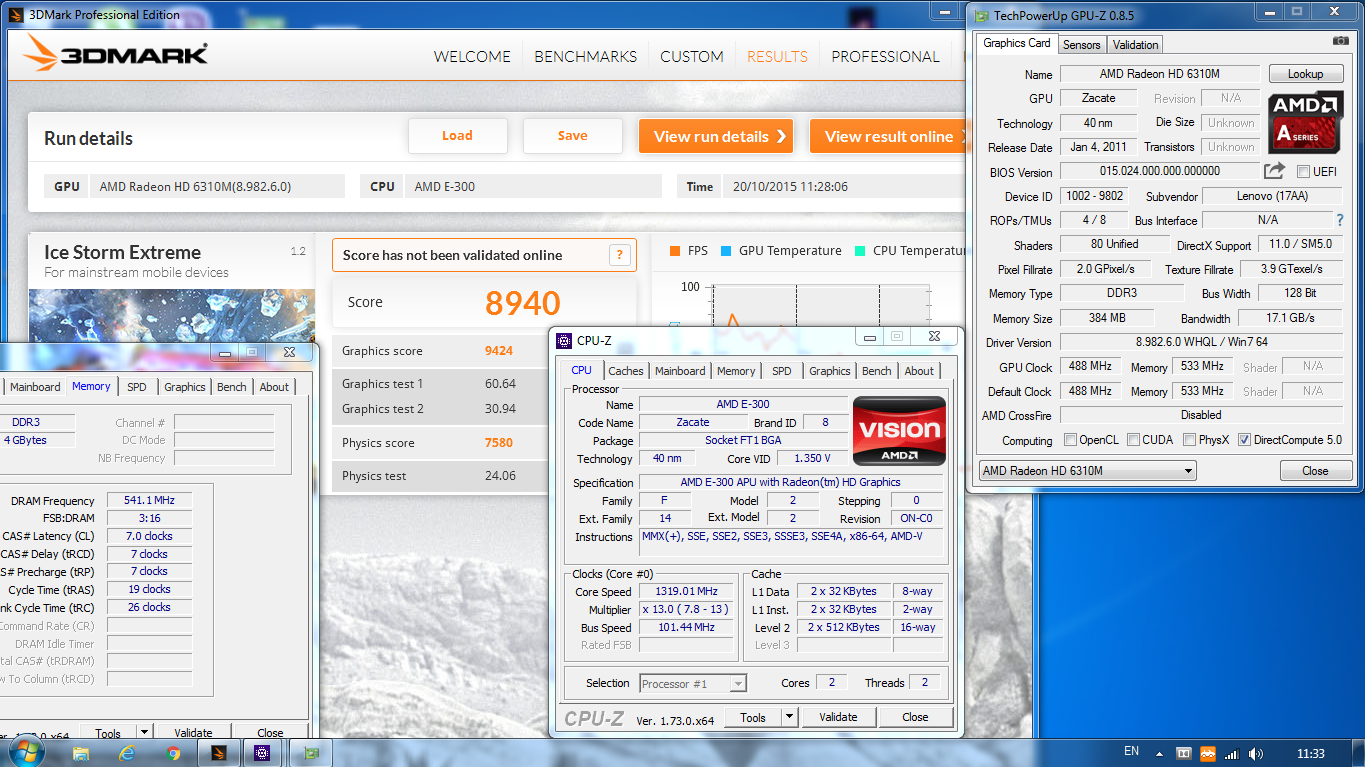Click the Validate button in front CPU-Z

838,717
